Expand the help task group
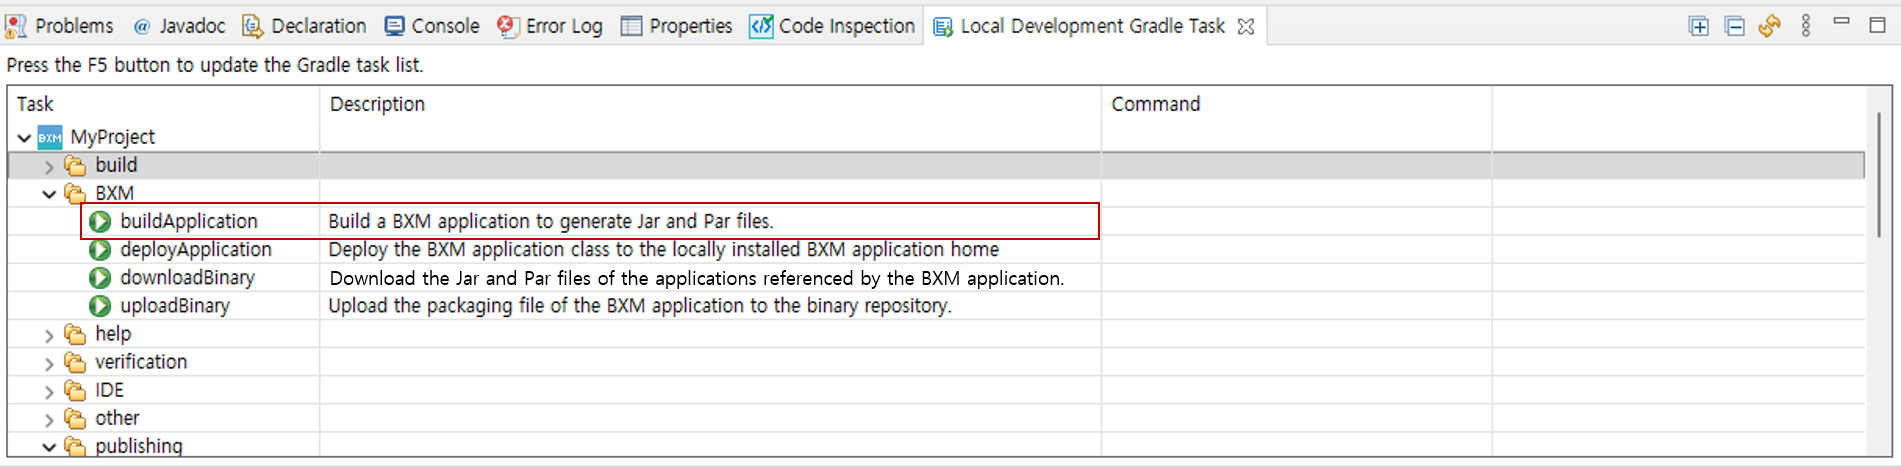The image size is (1901, 467). click(x=49, y=335)
